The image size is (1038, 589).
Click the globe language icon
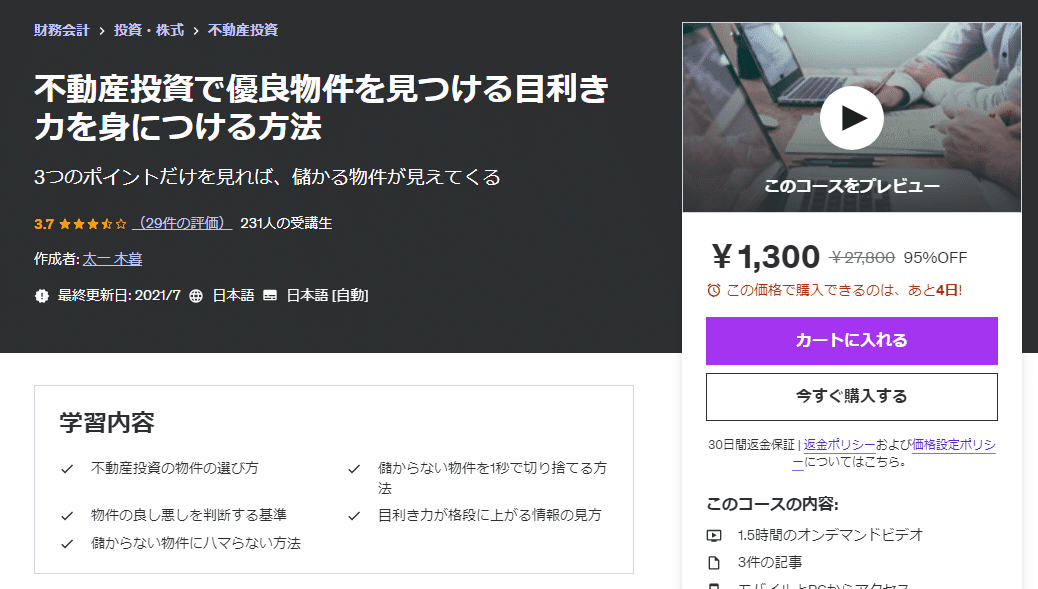(x=196, y=296)
